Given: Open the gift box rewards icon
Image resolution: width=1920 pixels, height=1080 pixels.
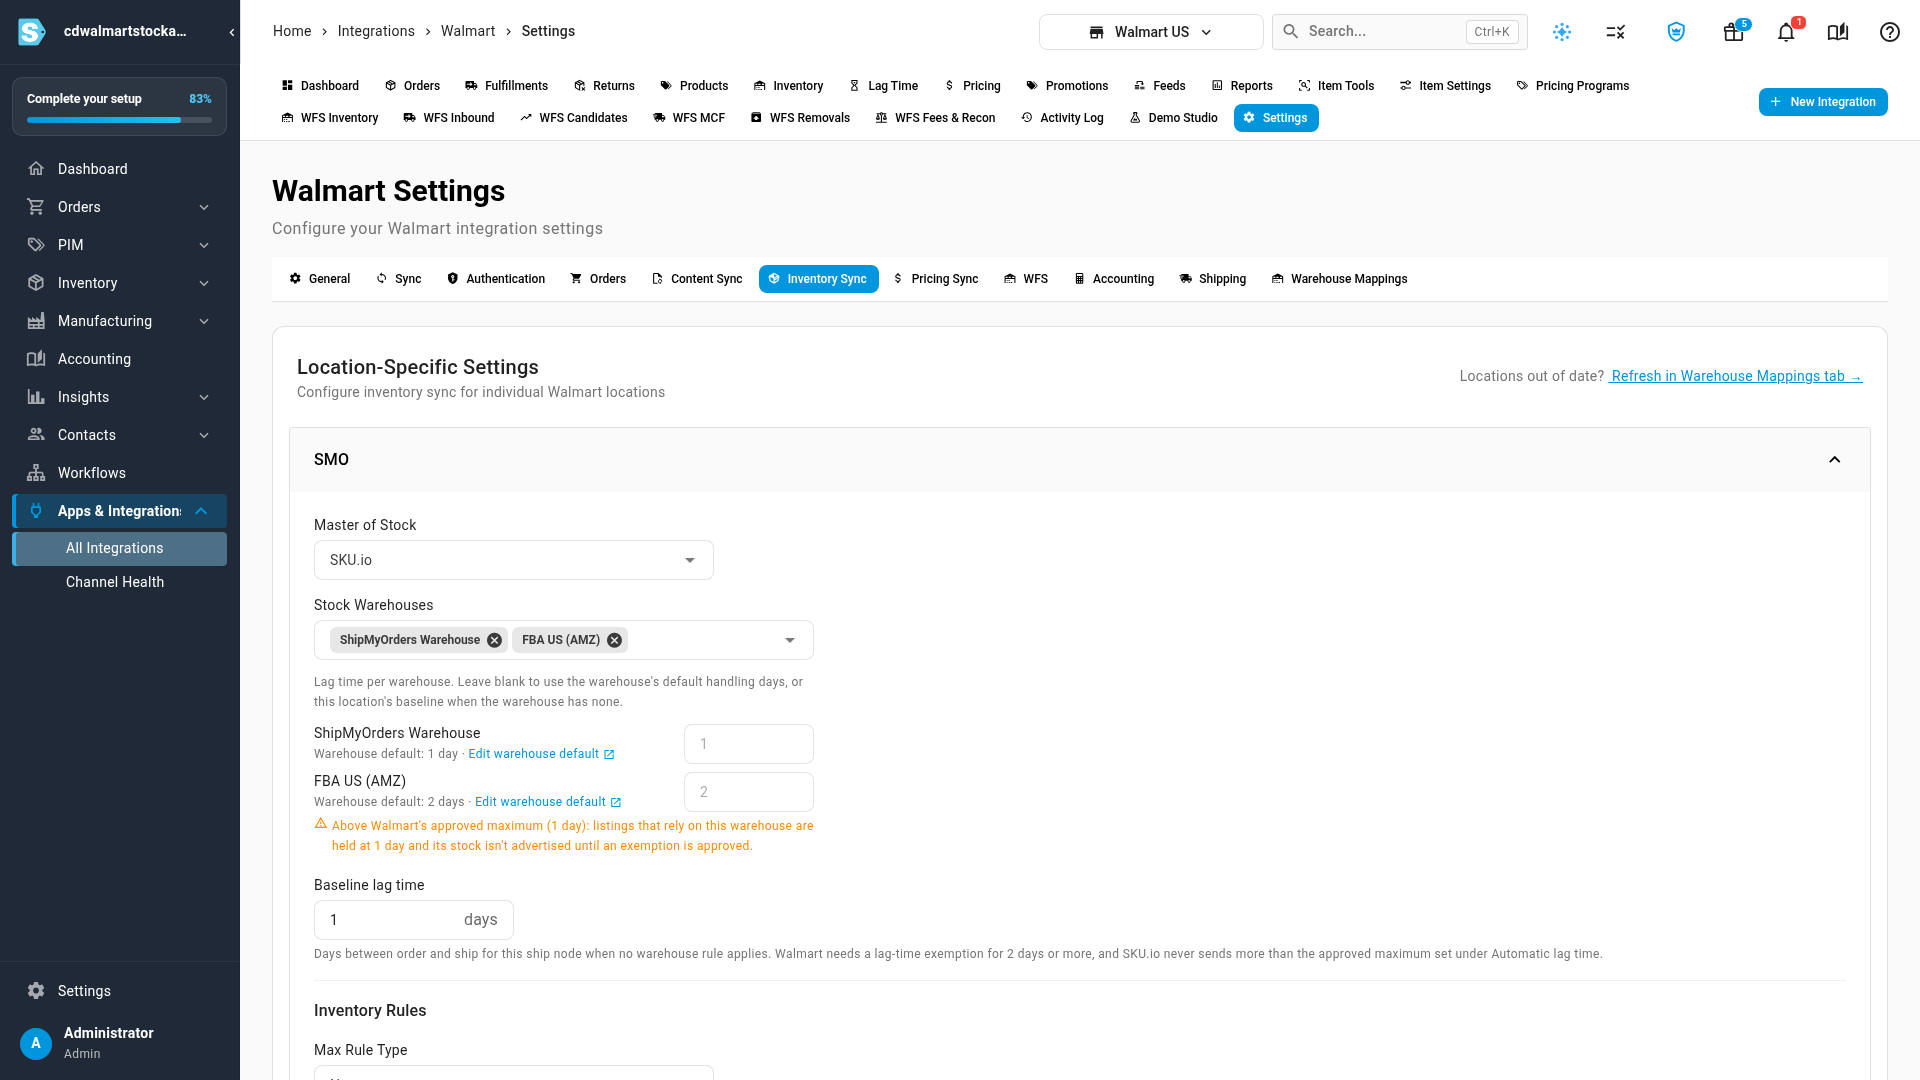Looking at the screenshot, I should tap(1734, 32).
